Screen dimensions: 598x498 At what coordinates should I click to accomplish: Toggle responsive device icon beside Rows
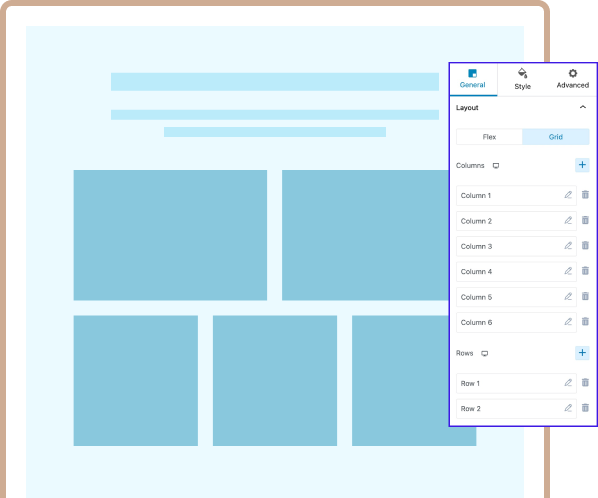(484, 353)
